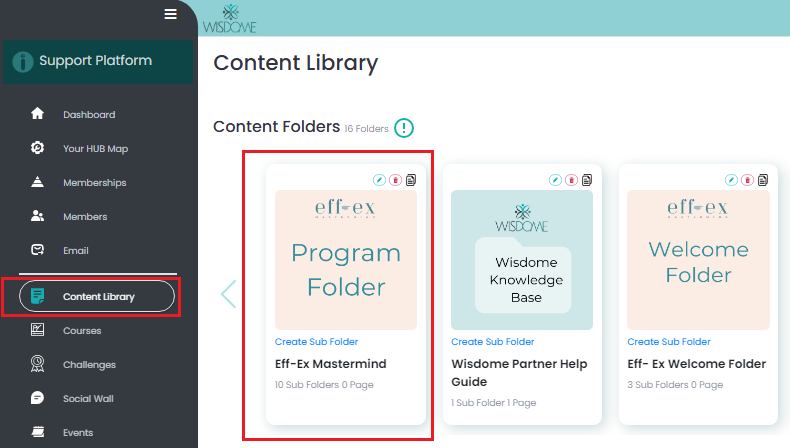Screen dimensions: 790x448
Task: Click the Content Library page heading
Action: point(296,63)
